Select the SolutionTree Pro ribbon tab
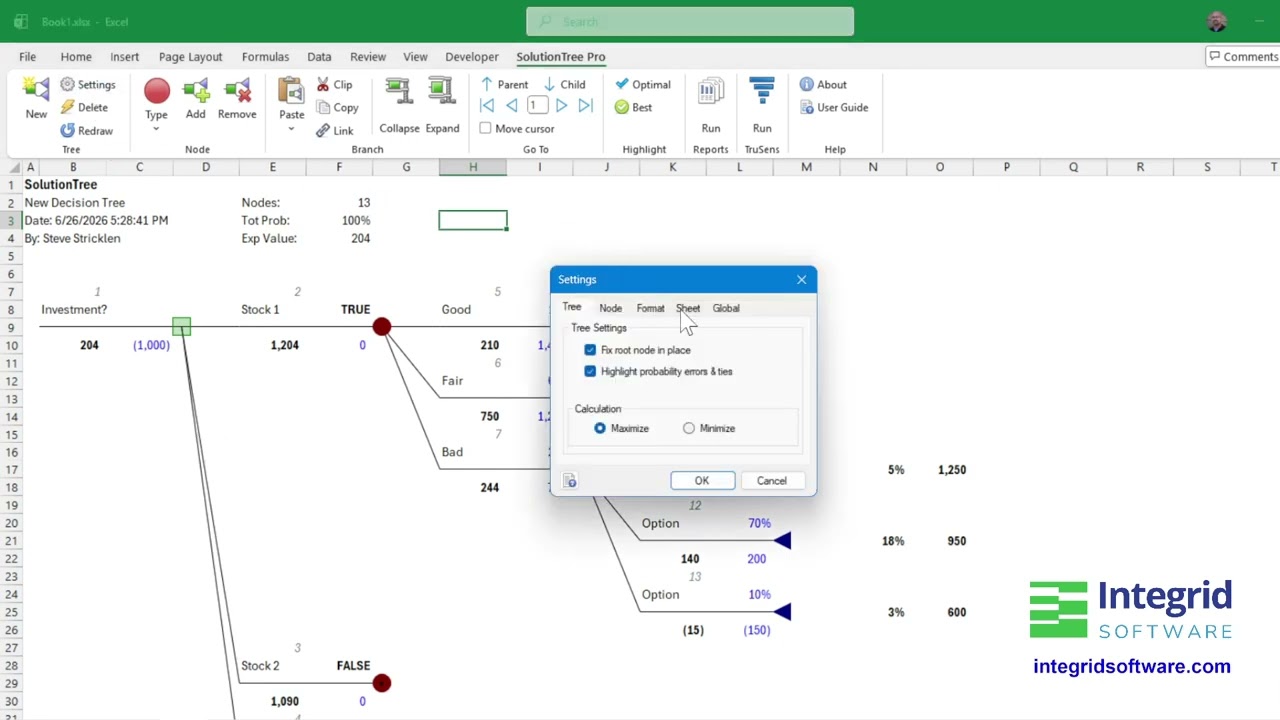Viewport: 1280px width, 720px height. point(561,57)
